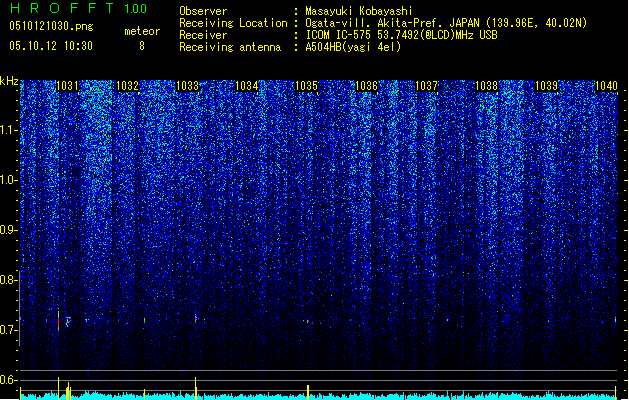Click the 1037 time marker
629x400 pixels.
pyautogui.click(x=426, y=86)
